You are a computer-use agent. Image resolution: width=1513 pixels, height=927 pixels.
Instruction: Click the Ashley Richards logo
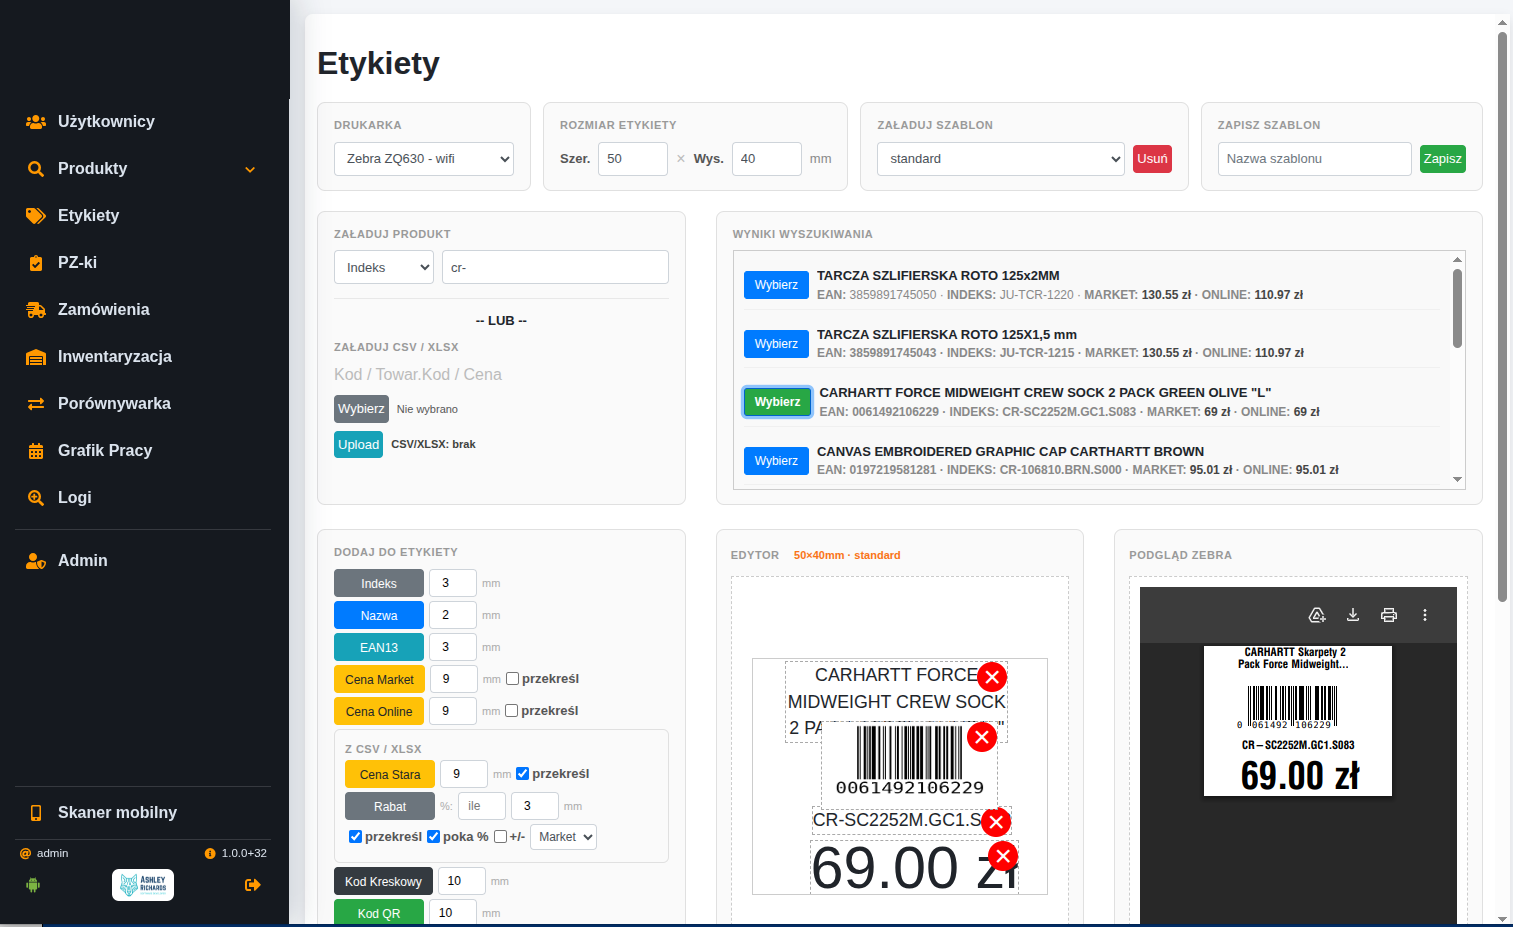[143, 885]
